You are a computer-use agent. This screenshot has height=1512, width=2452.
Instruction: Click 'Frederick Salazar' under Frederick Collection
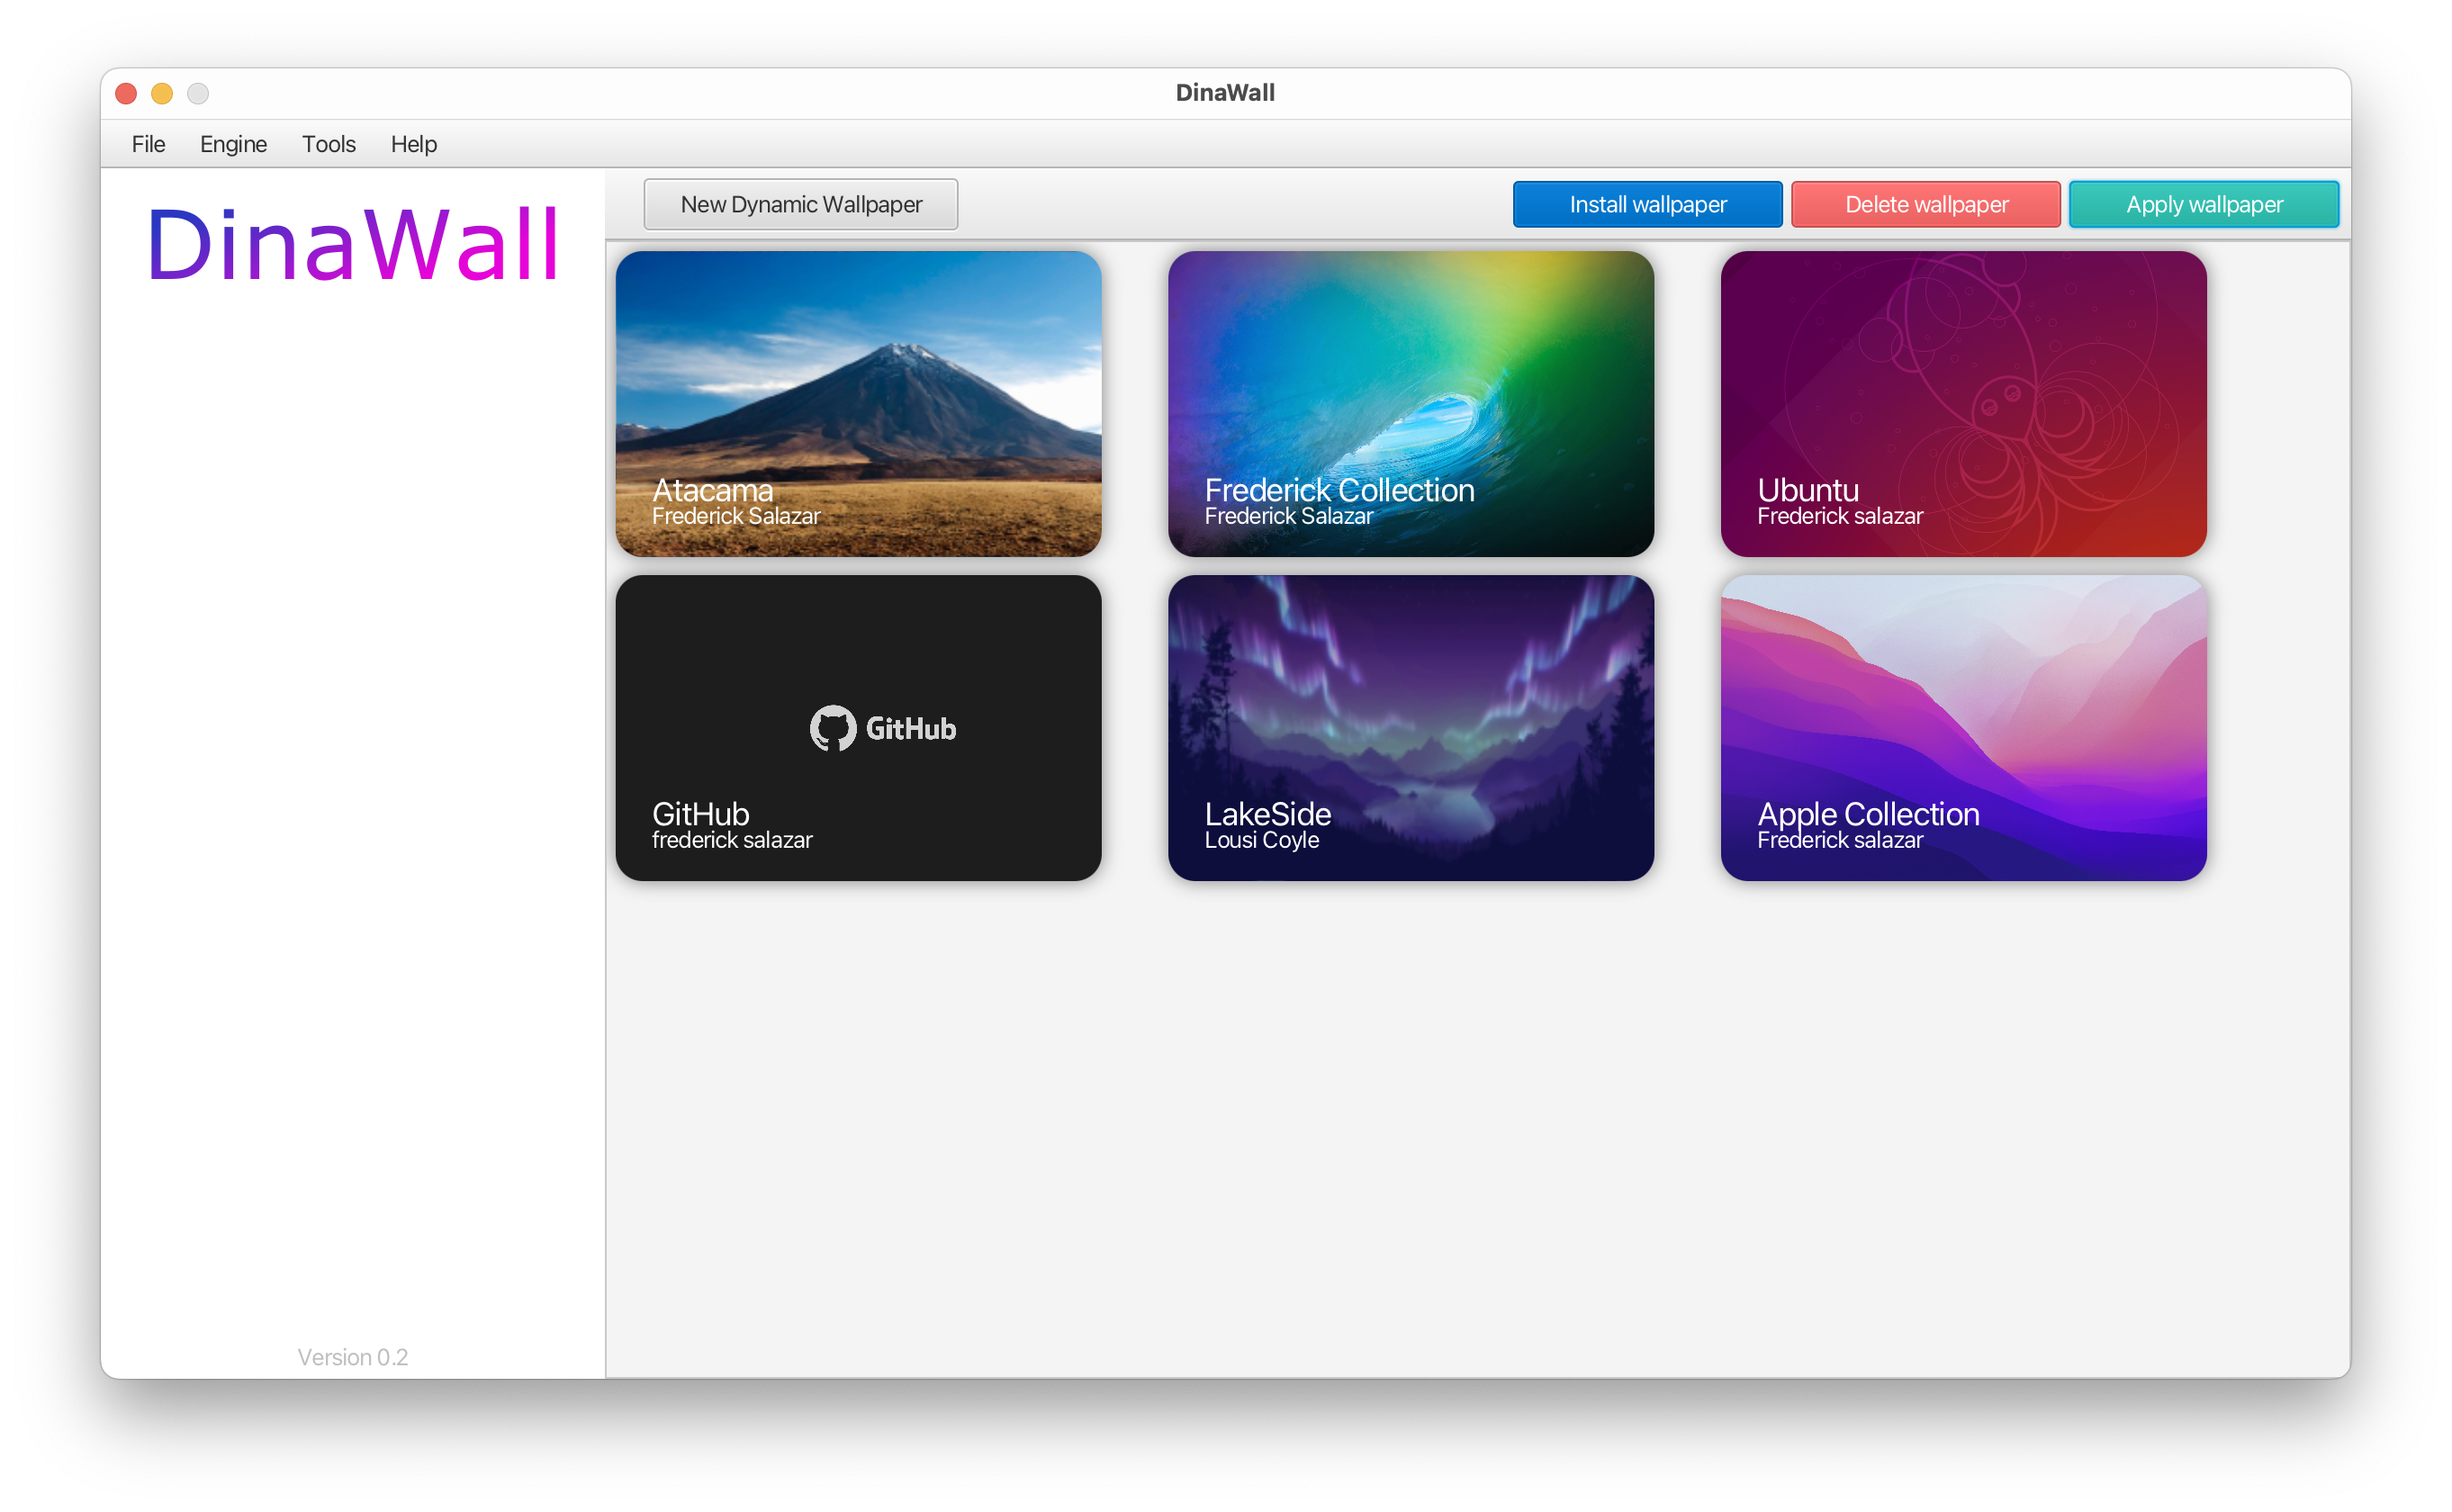click(x=1289, y=516)
